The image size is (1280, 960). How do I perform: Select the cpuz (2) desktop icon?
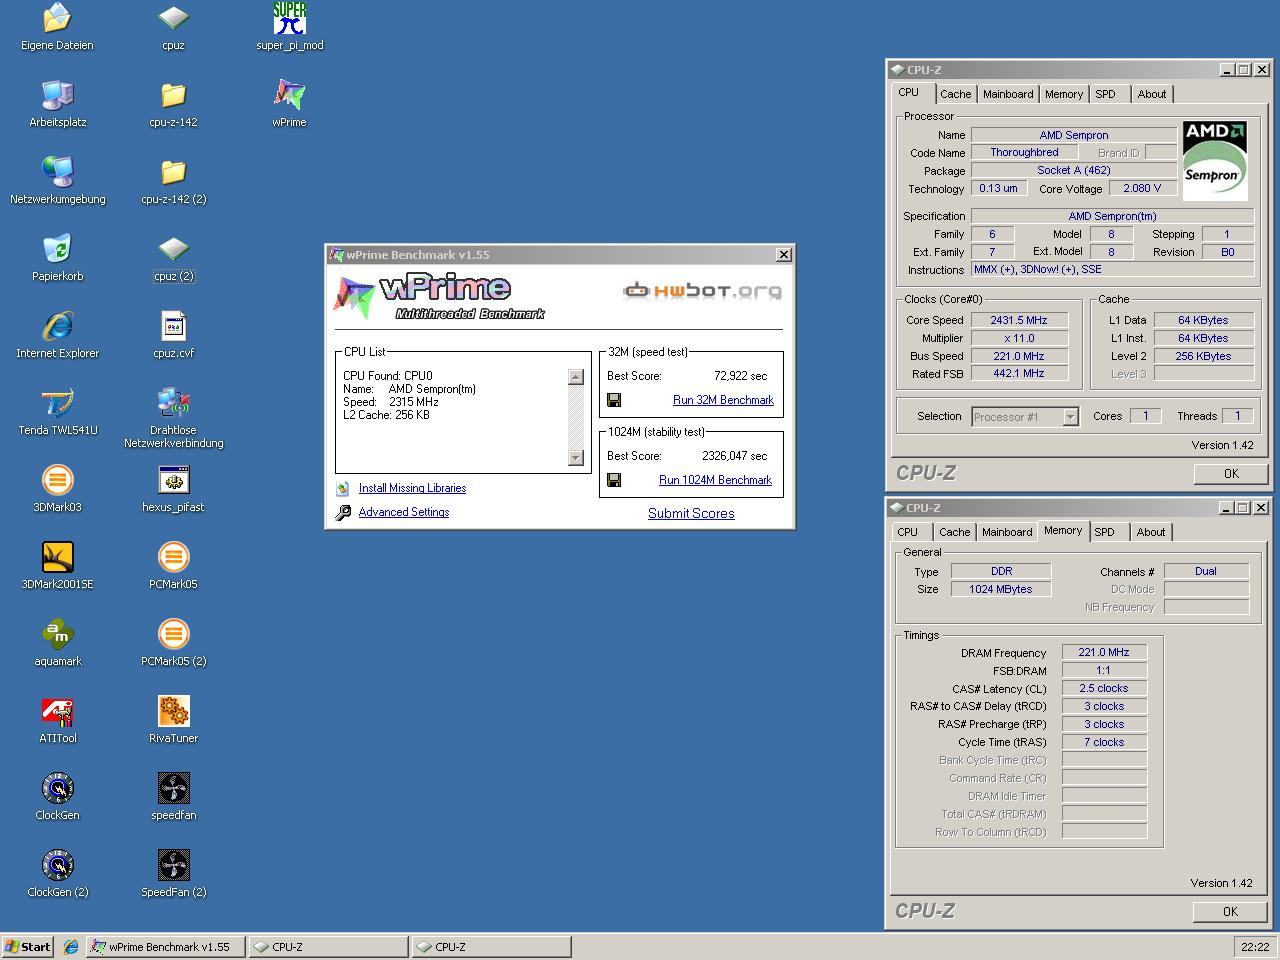pos(173,258)
